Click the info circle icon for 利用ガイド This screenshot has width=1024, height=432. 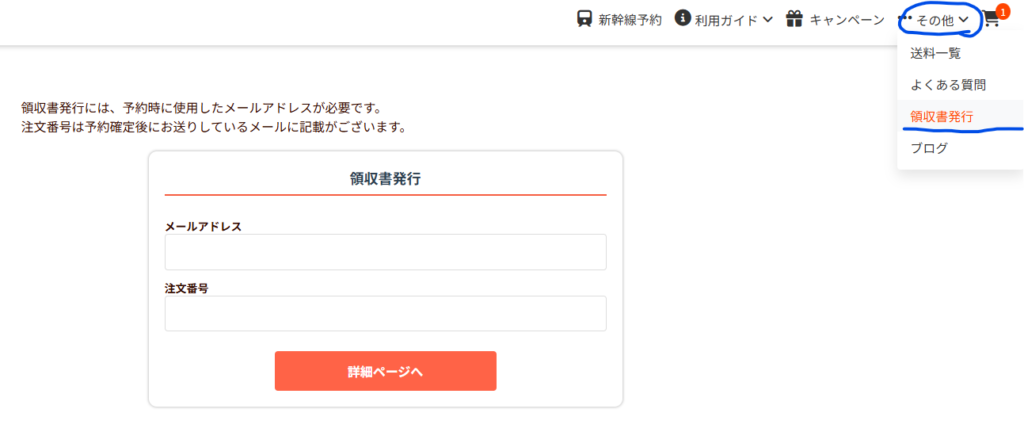[x=683, y=18]
